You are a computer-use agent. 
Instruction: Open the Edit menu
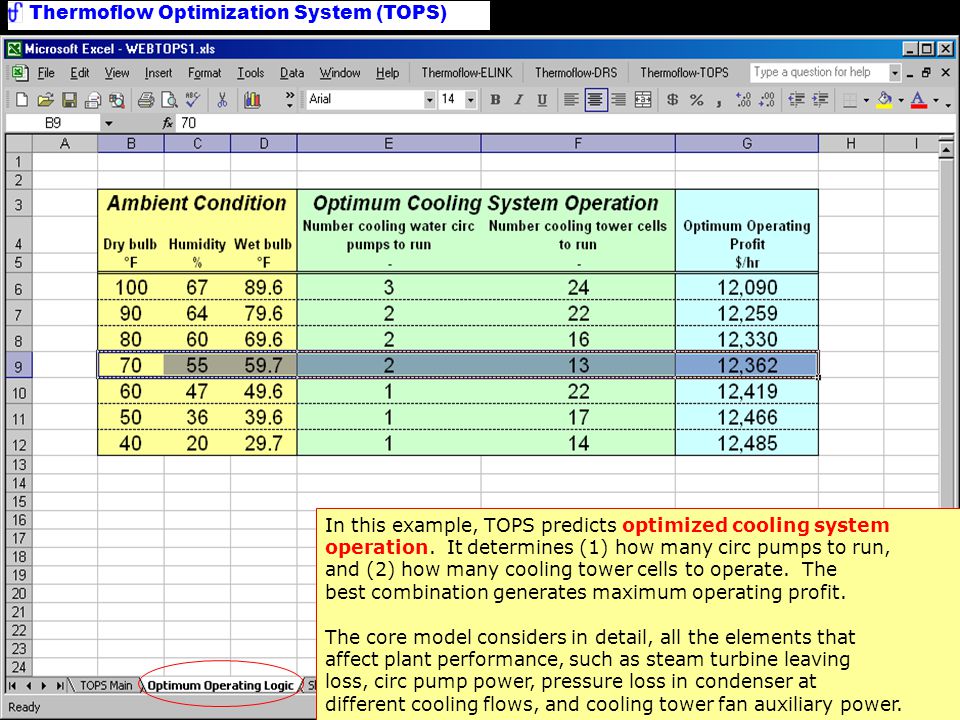[80, 73]
